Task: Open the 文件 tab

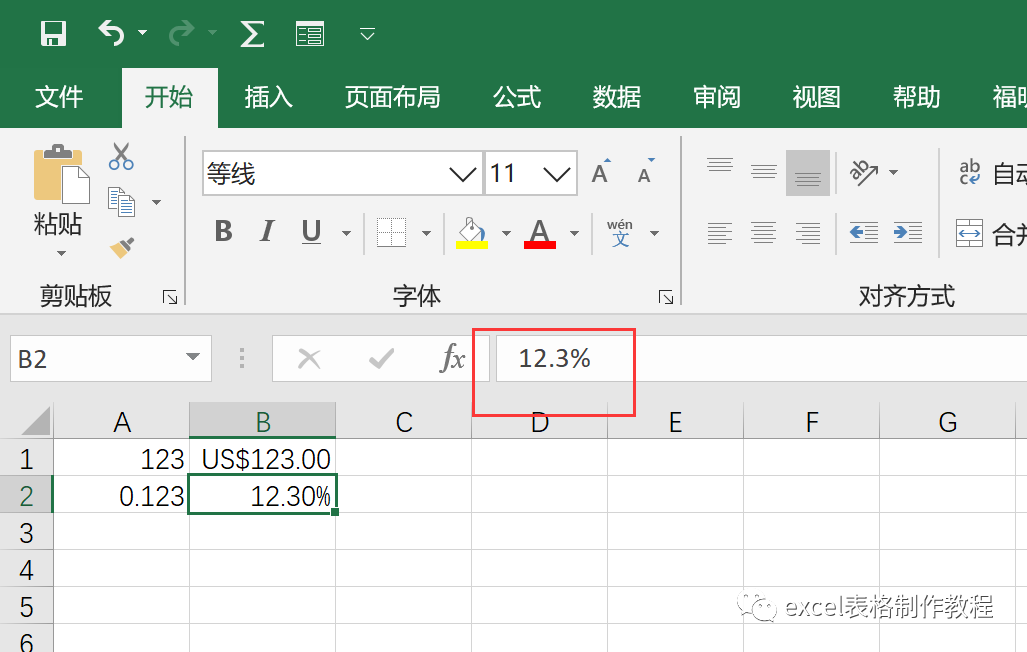Action: point(59,97)
